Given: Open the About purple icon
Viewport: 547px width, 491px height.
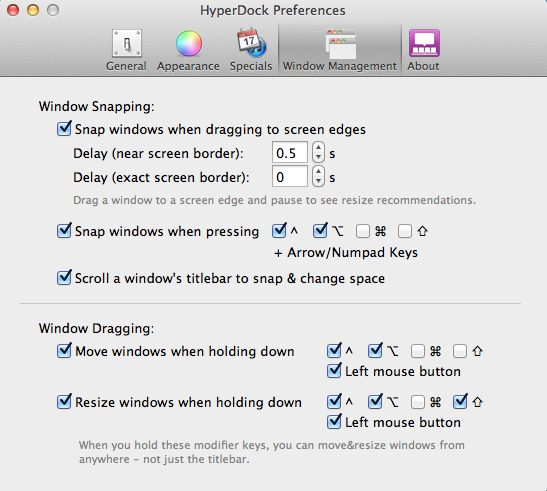Looking at the screenshot, I should point(424,43).
